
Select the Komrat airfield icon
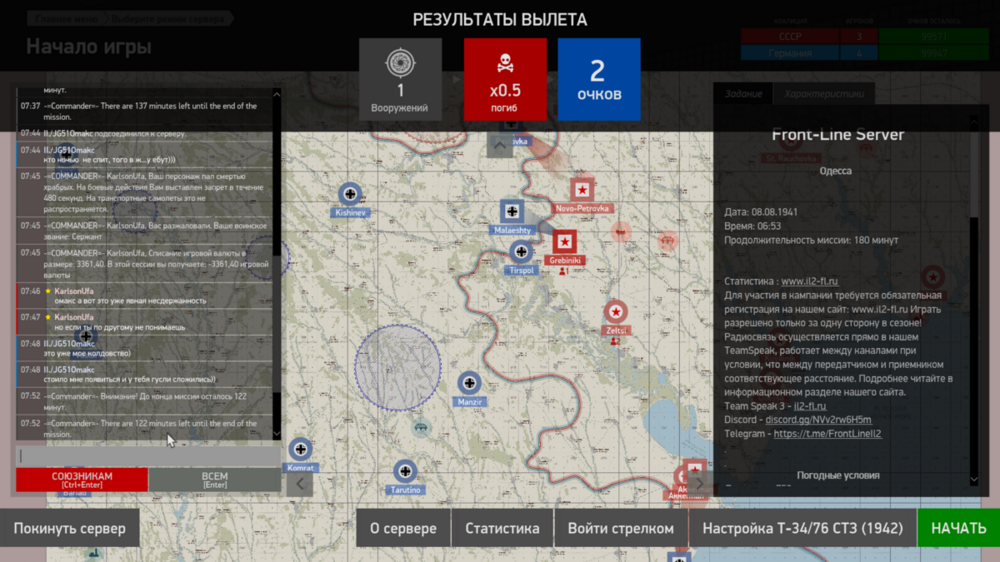pos(300,449)
